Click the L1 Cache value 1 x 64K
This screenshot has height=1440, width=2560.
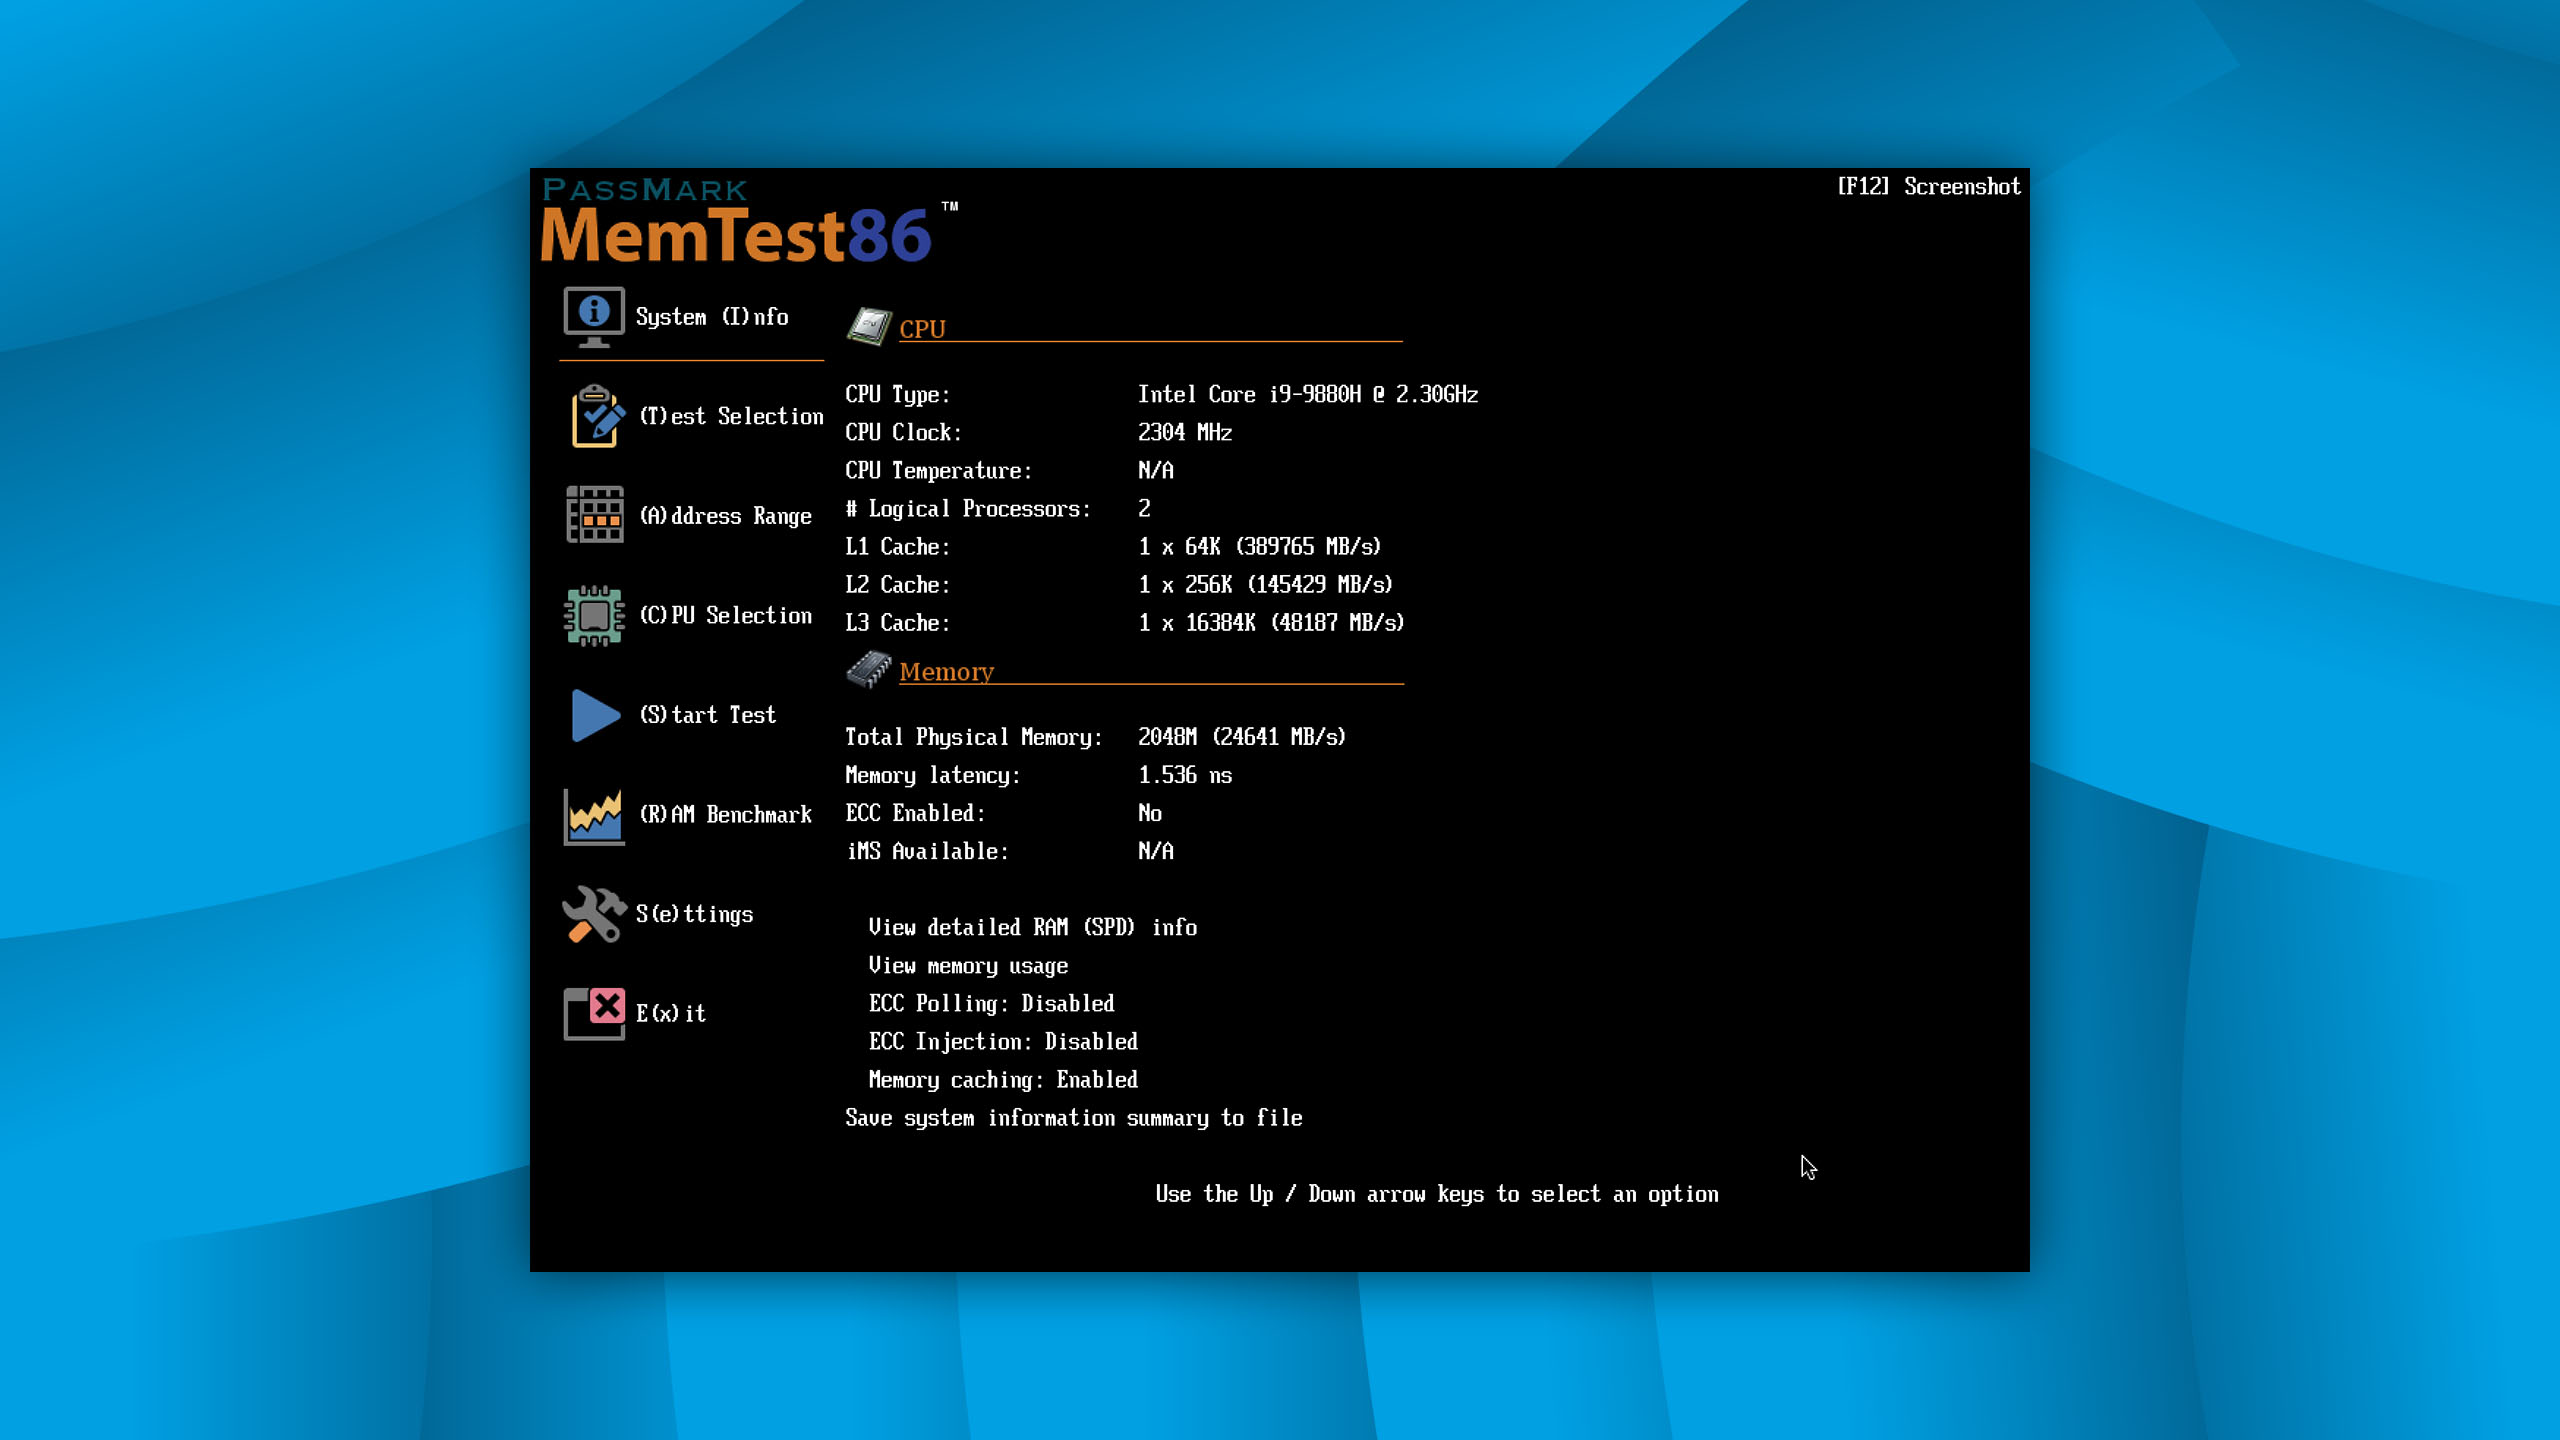(1260, 546)
